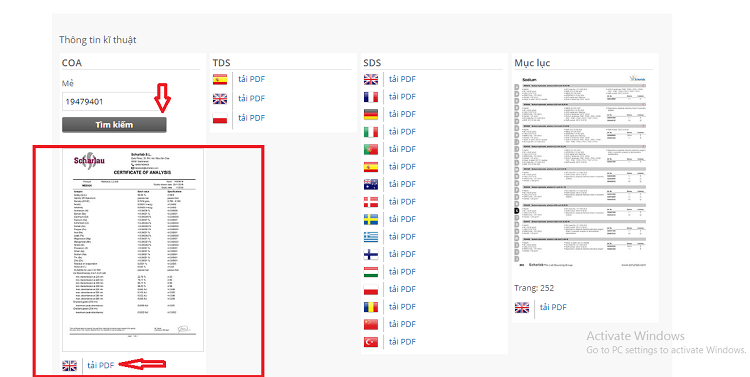Open the Romanian SDS tải PDF link
This screenshot has width=750, height=377.
tap(402, 307)
